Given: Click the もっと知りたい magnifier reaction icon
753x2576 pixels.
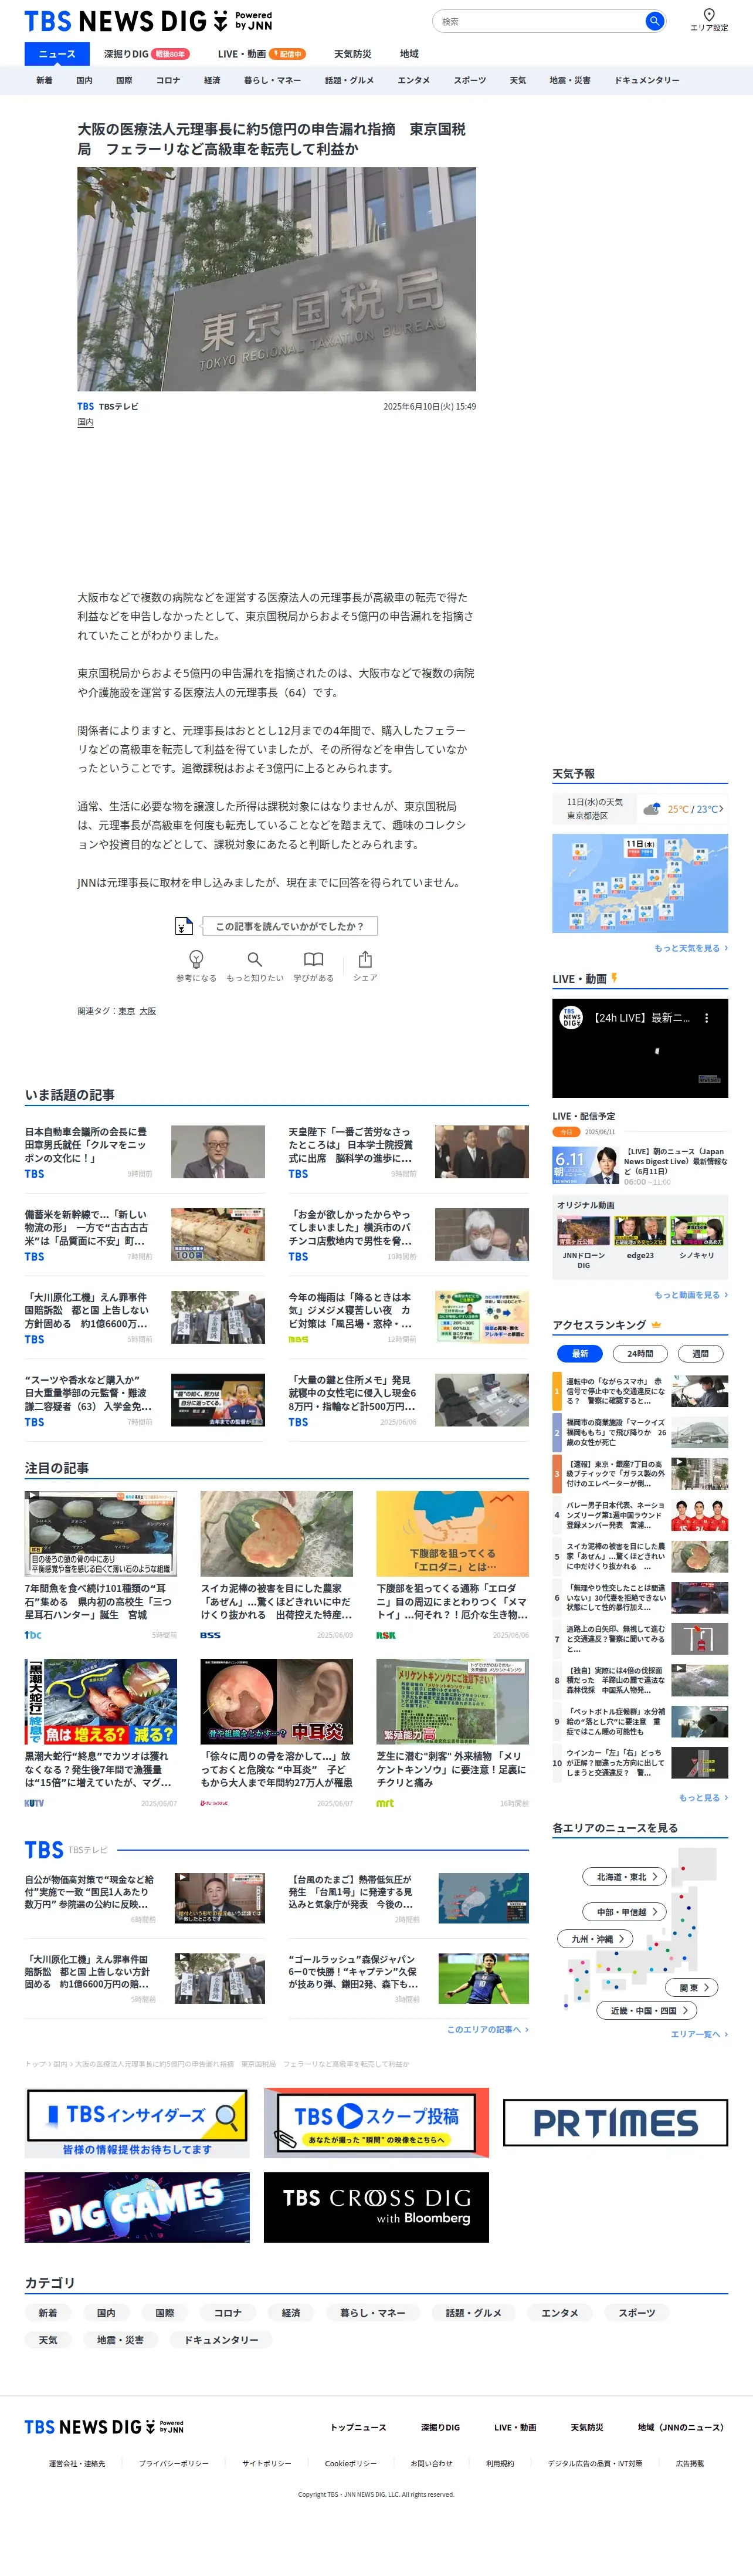Looking at the screenshot, I should tap(255, 959).
